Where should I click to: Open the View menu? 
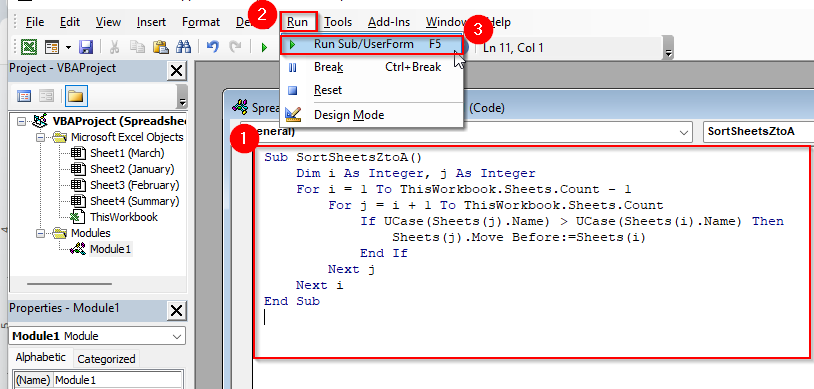click(x=108, y=22)
